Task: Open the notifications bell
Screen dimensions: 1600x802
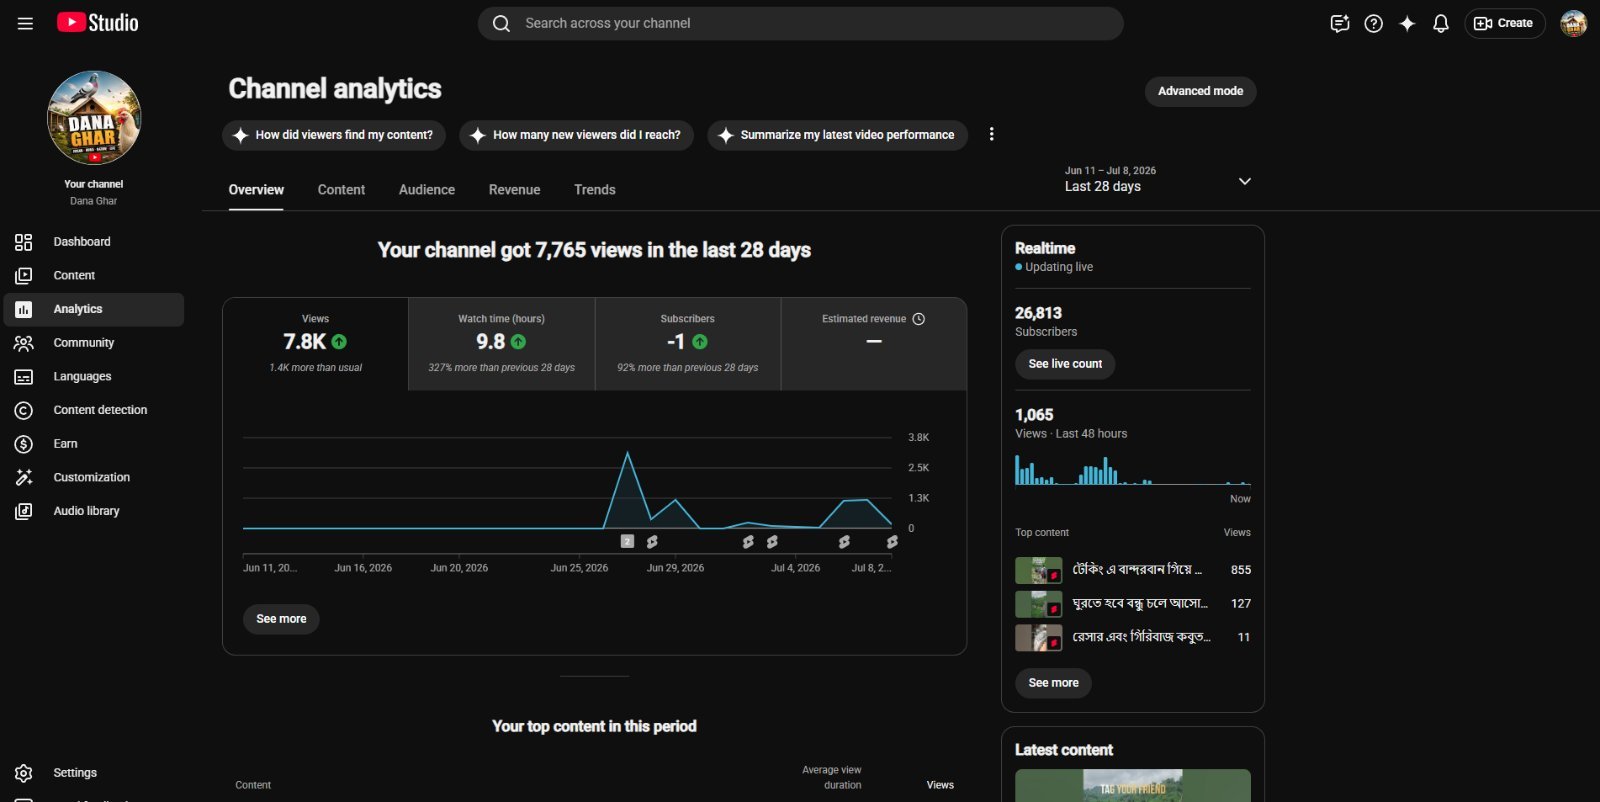Action: (1441, 23)
